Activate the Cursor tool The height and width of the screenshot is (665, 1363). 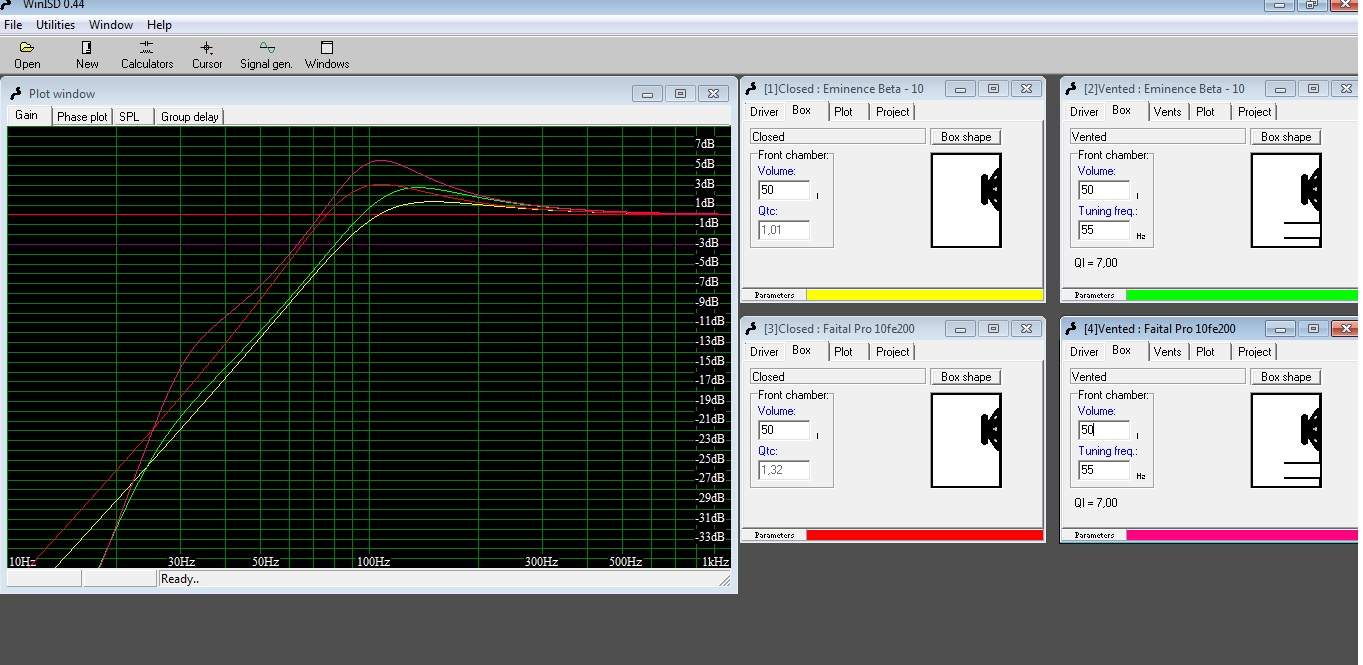pyautogui.click(x=207, y=55)
